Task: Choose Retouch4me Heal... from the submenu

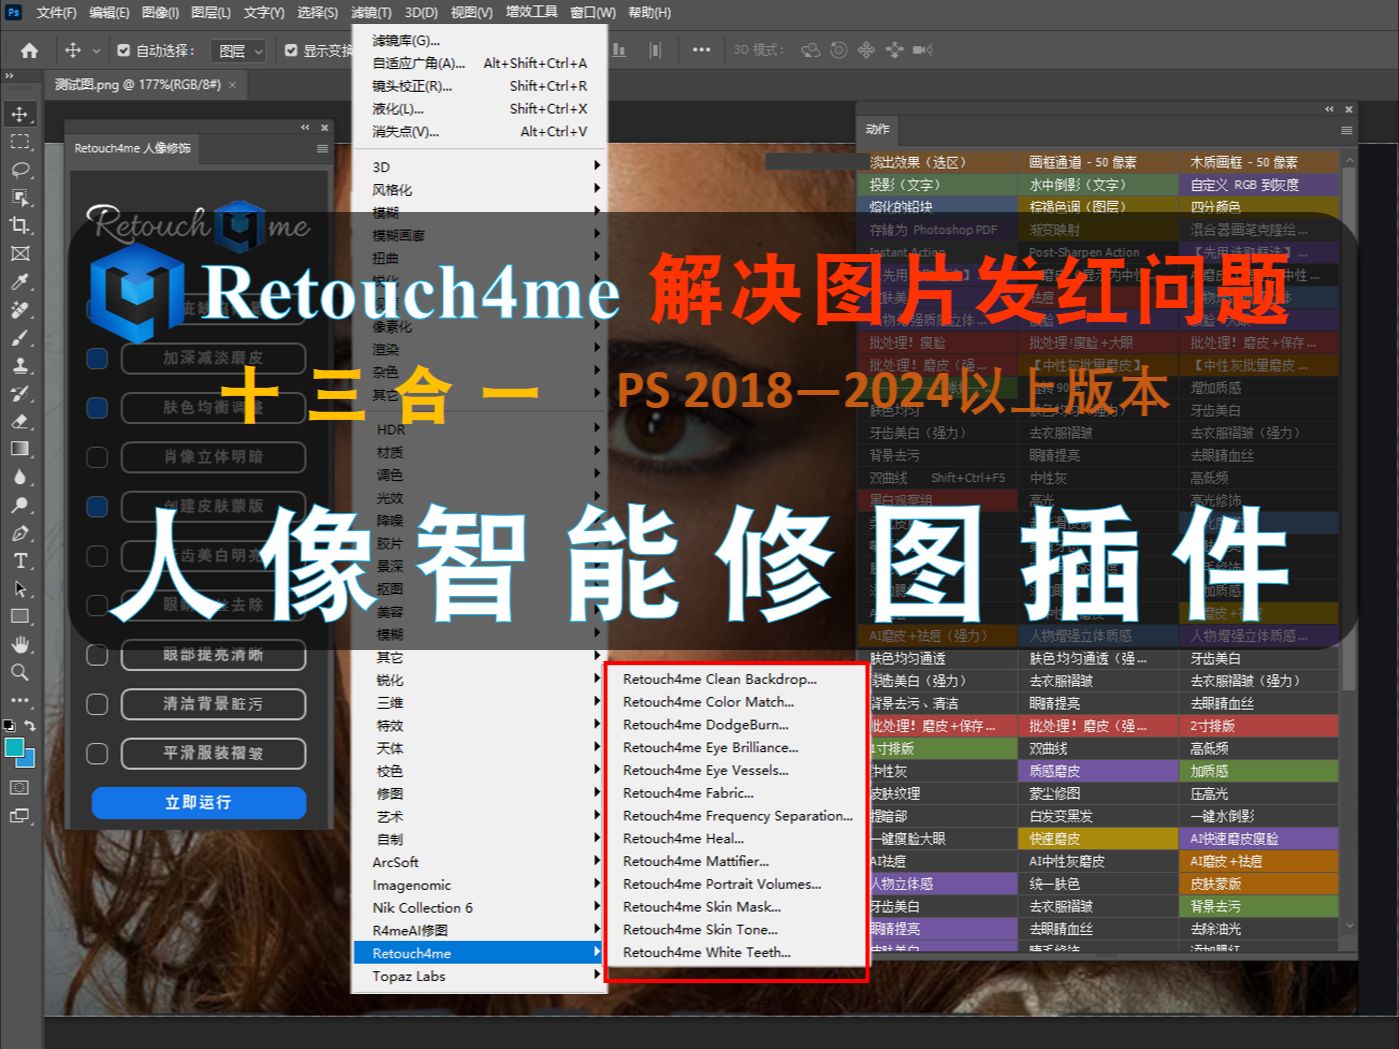Action: click(737, 838)
